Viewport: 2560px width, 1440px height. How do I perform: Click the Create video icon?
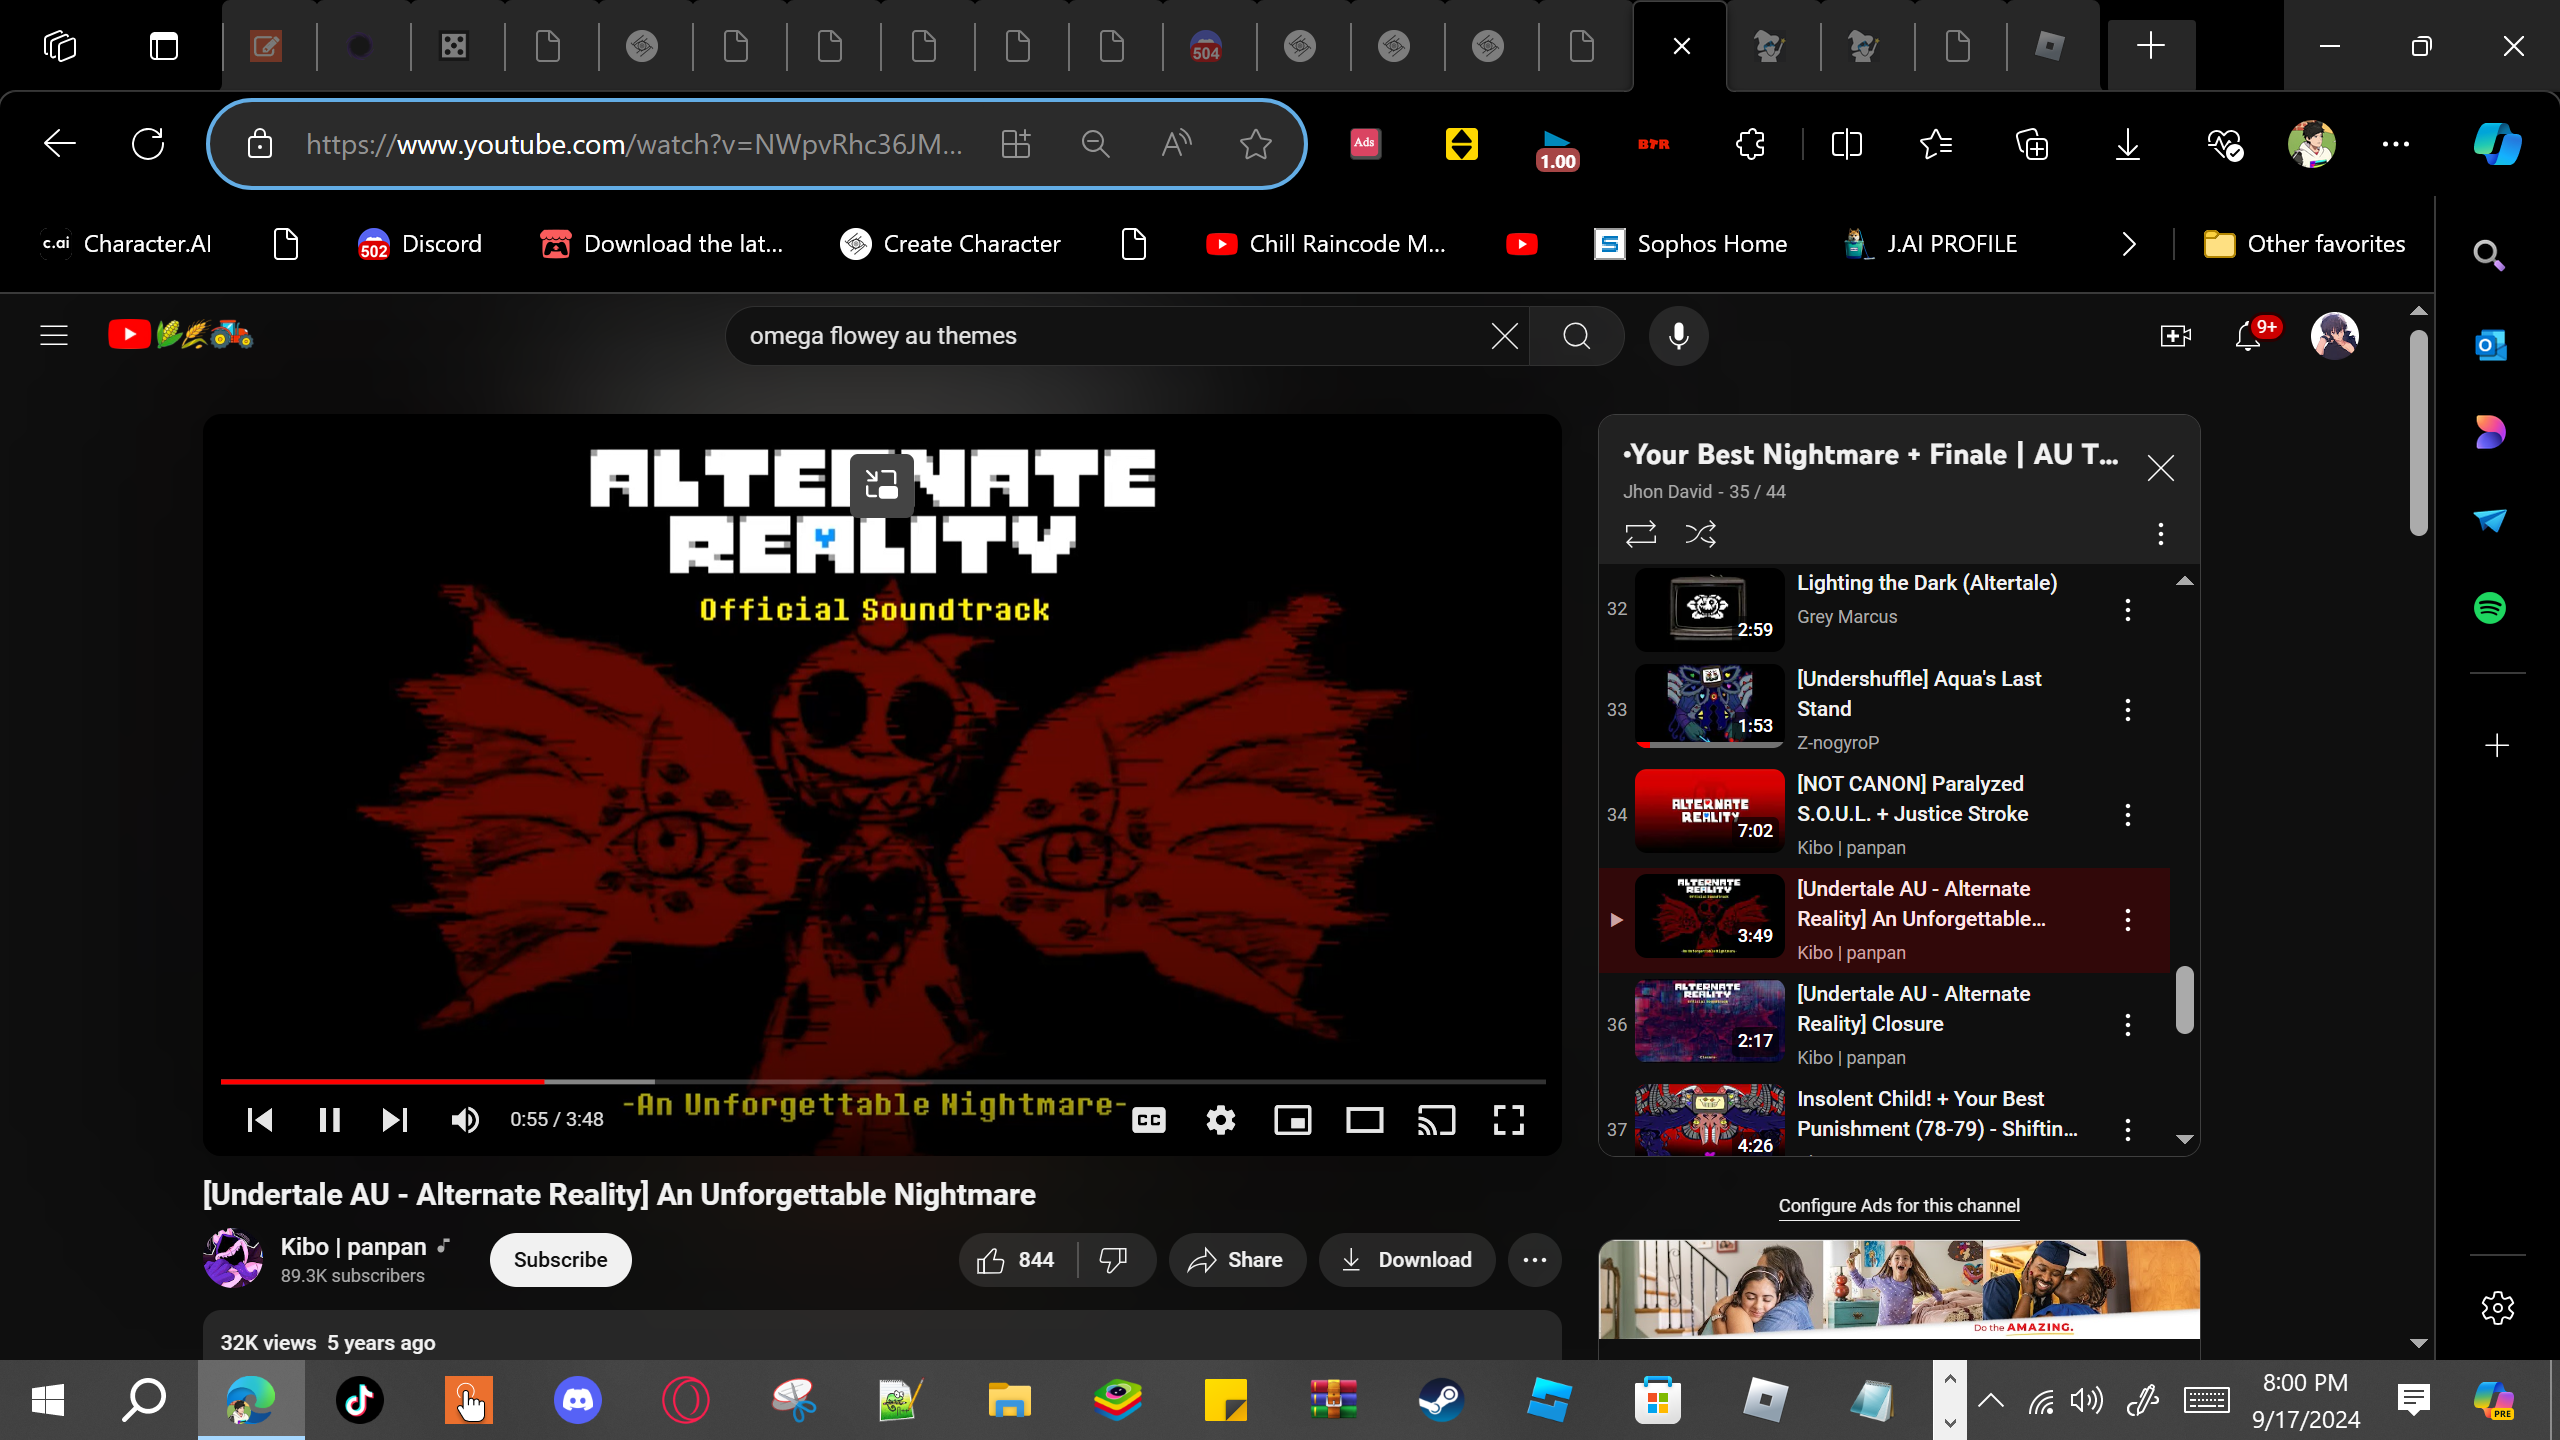pyautogui.click(x=2175, y=336)
